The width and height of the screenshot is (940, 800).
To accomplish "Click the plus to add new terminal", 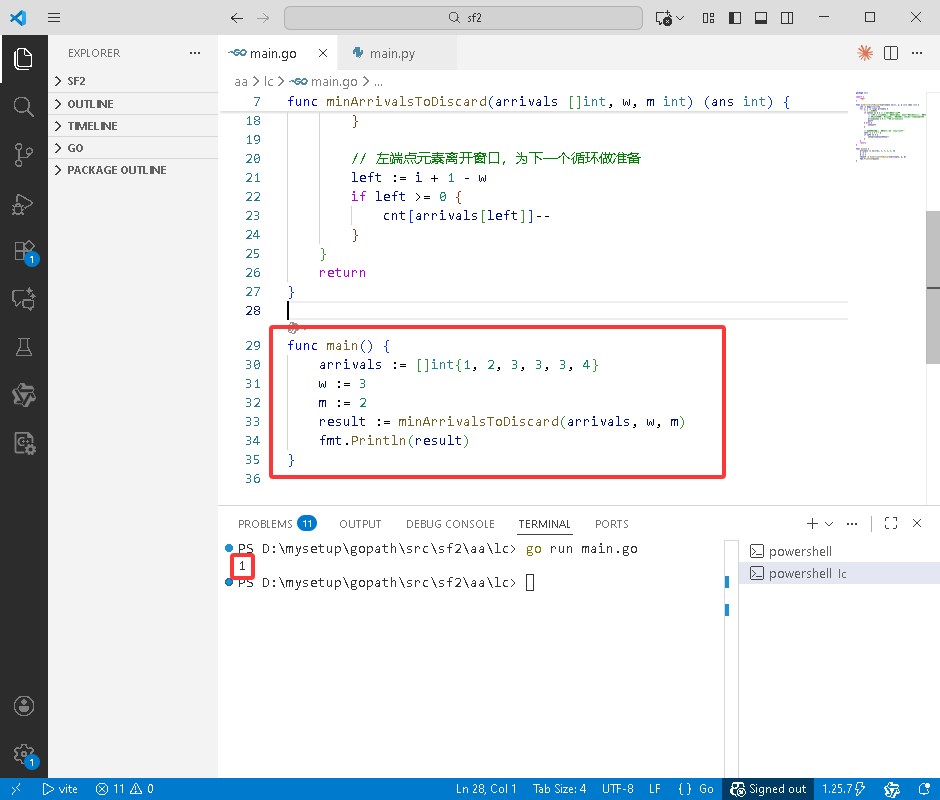I will pyautogui.click(x=812, y=524).
